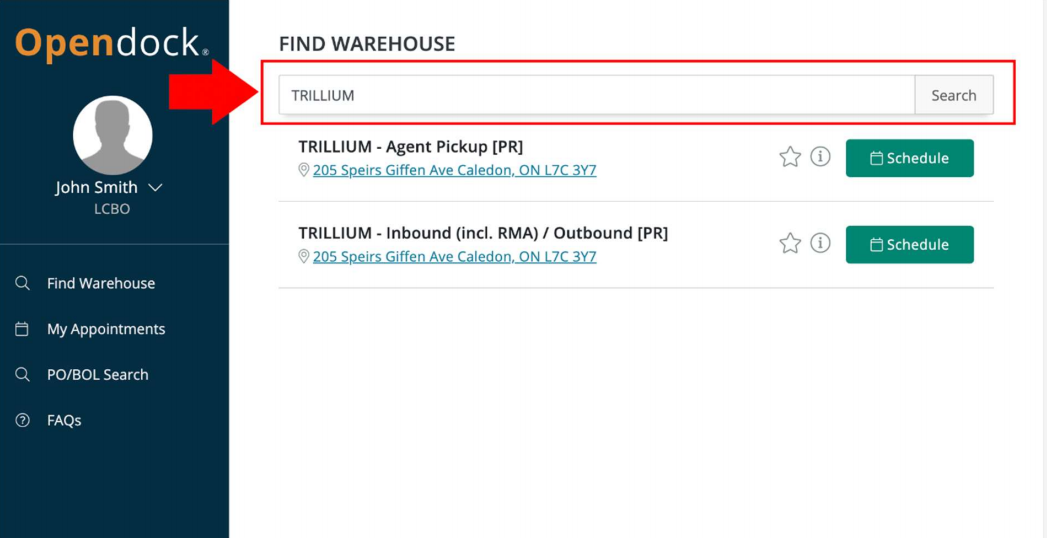Favorite the TRILLIUM Agent Pickup warehouse star
Image resolution: width=1047 pixels, height=538 pixels.
tap(790, 157)
